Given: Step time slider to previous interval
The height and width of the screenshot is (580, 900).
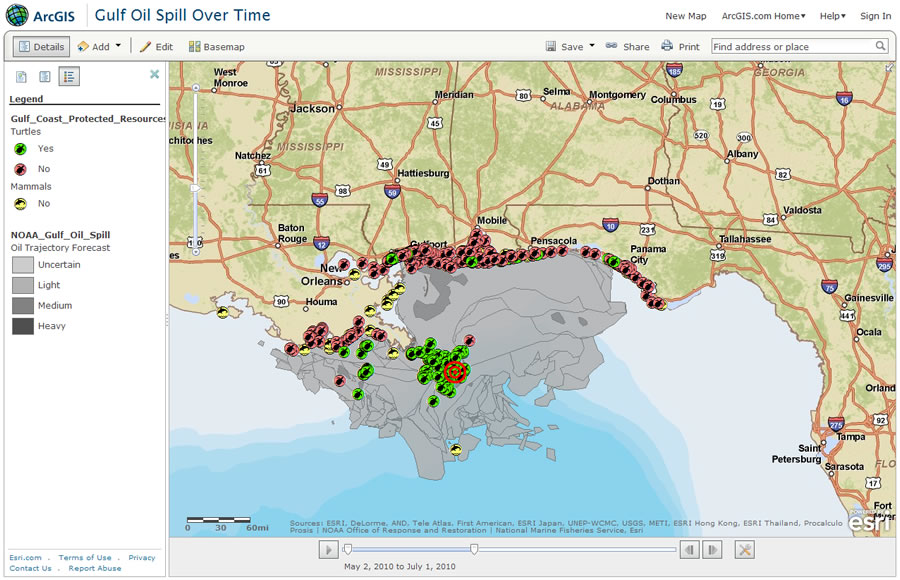Looking at the screenshot, I should (689, 550).
